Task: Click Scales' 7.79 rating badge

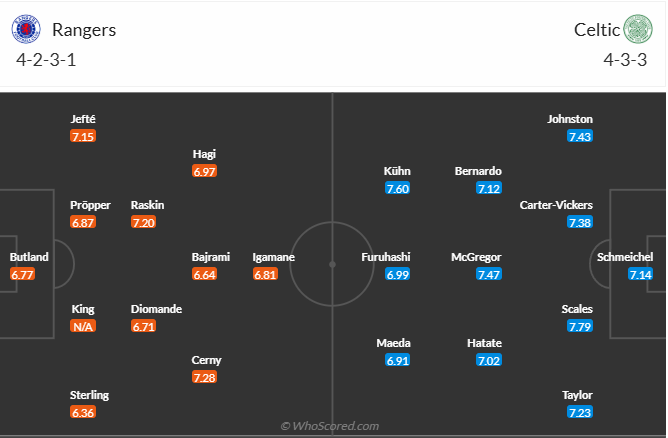Action: coord(580,326)
